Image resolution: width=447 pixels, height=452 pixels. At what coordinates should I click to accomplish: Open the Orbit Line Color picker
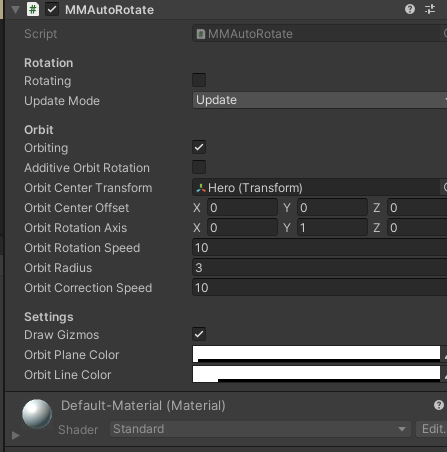(x=316, y=374)
